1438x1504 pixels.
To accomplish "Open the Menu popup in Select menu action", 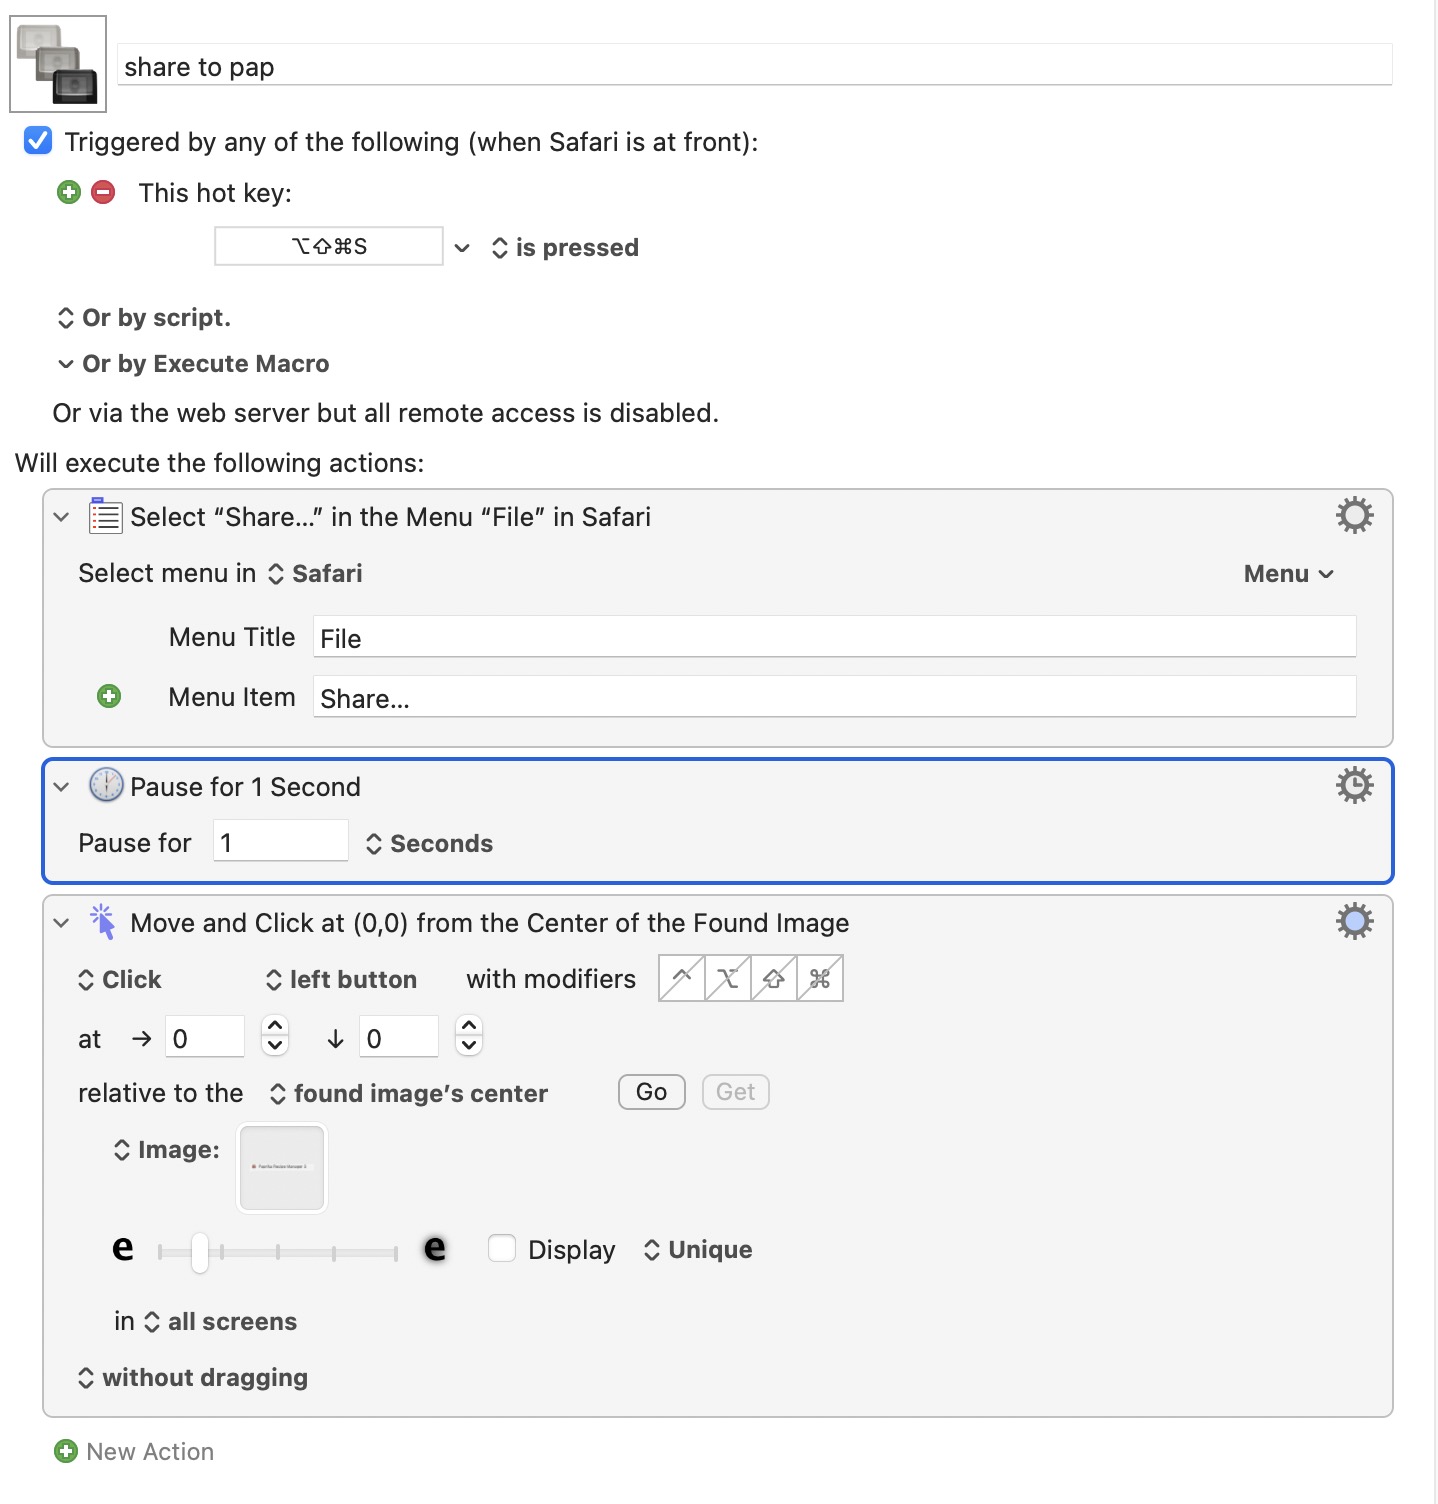I will click(1288, 574).
